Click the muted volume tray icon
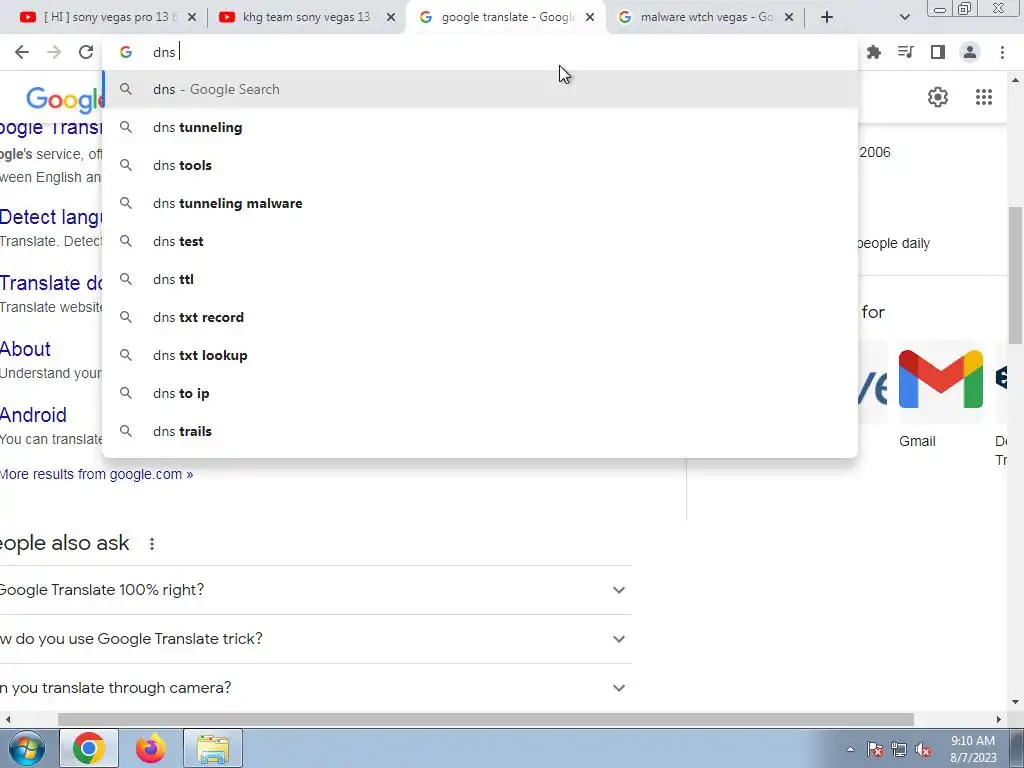 [923, 749]
